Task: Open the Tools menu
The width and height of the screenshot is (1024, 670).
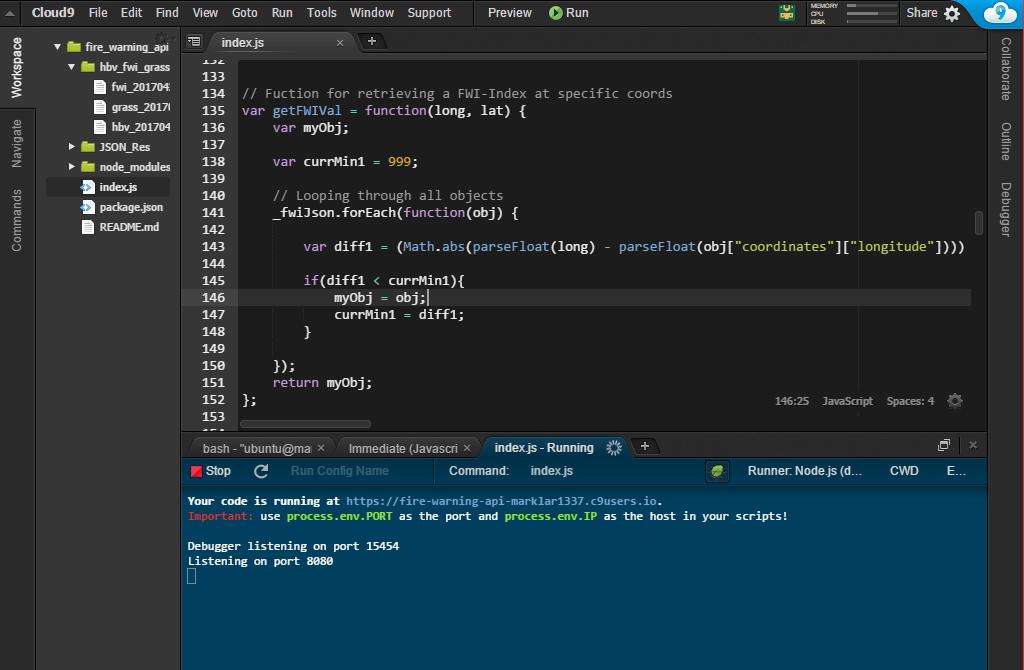Action: tap(322, 12)
